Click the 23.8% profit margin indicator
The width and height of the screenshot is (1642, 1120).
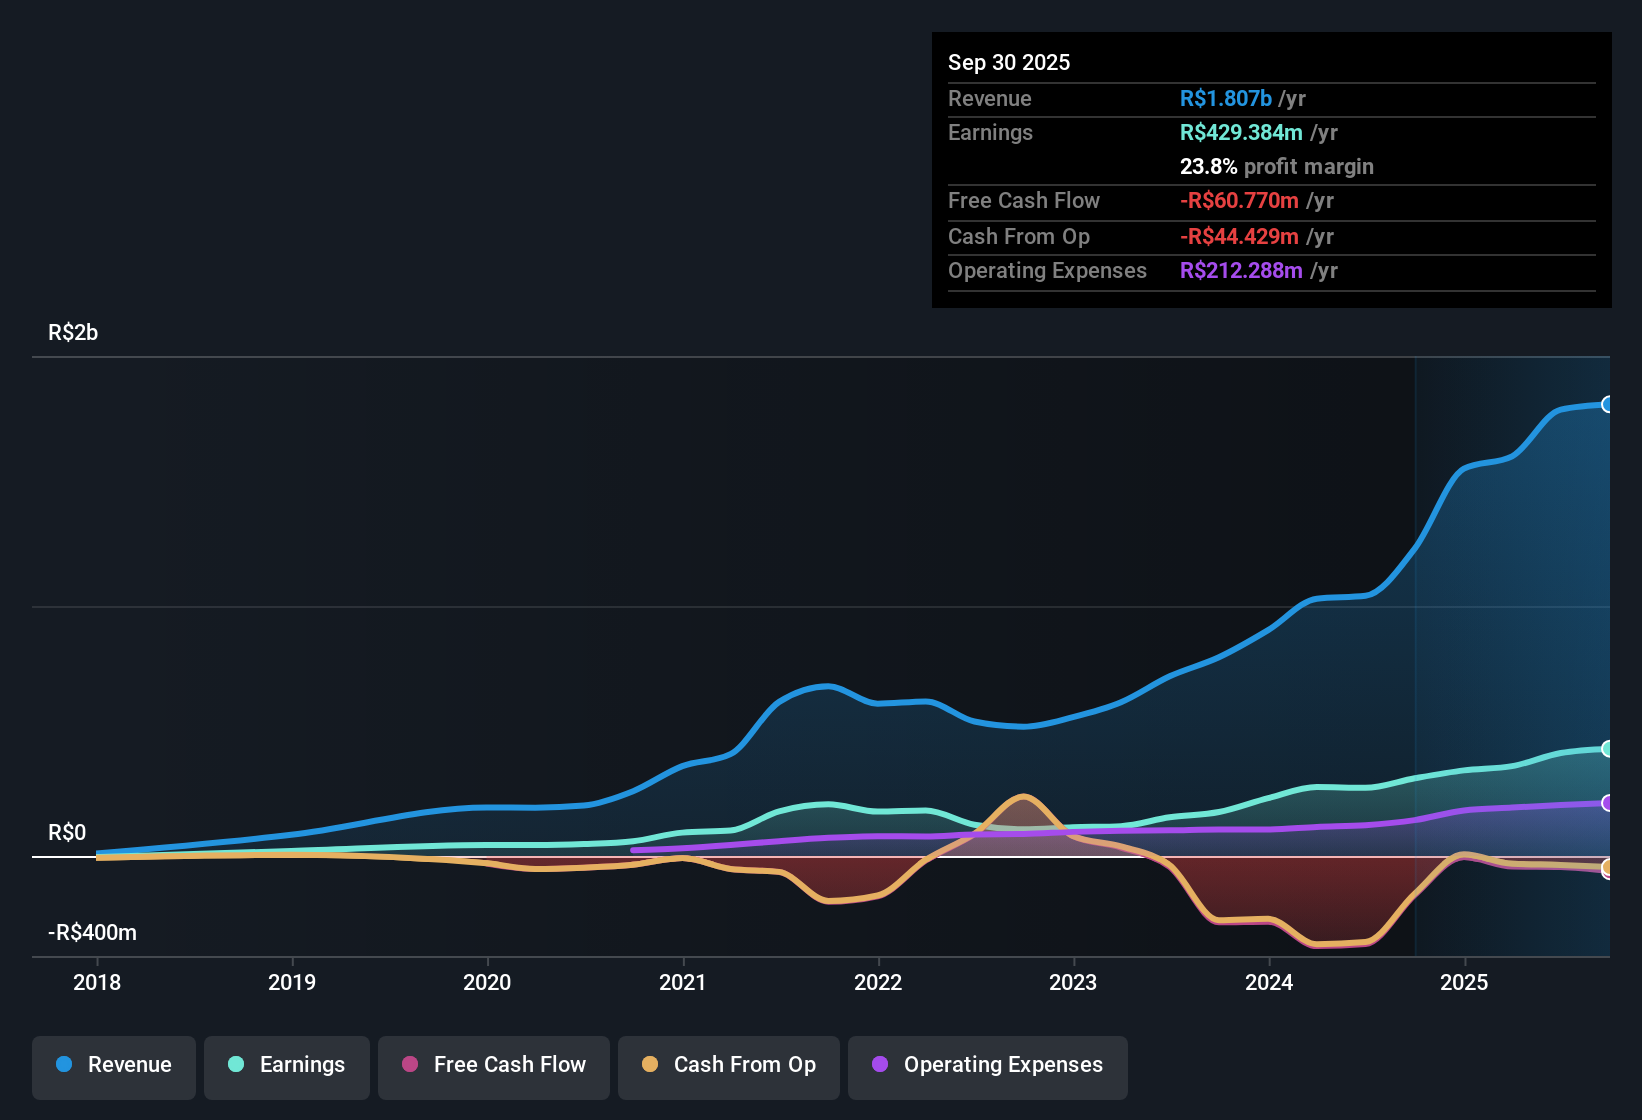pyautogui.click(x=1277, y=166)
